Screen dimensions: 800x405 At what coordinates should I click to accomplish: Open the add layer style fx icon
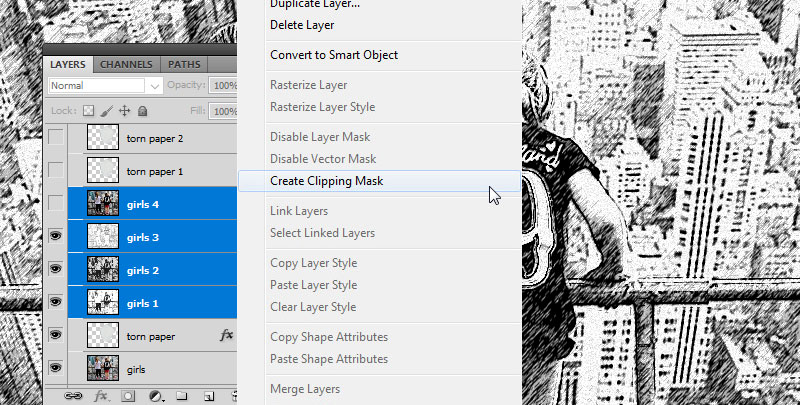pyautogui.click(x=101, y=396)
